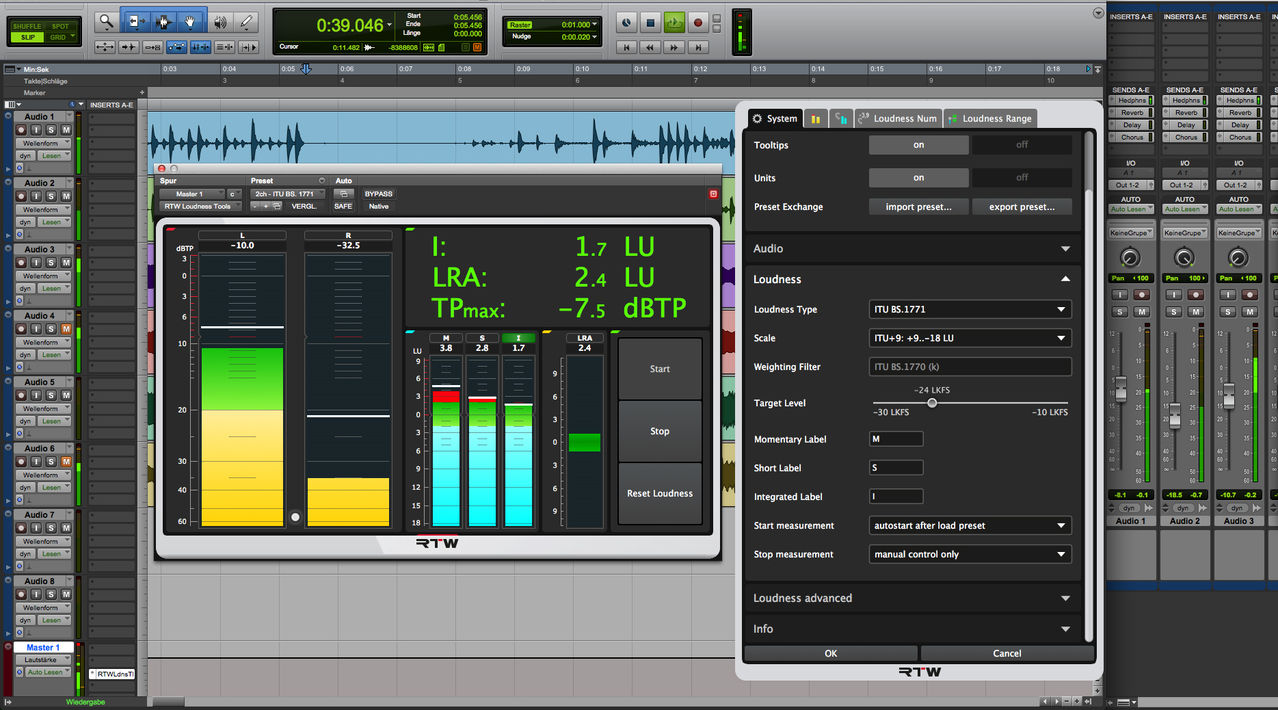Screen dimensions: 1278x710
Task: Open the Loudness Type dropdown
Action: (970, 310)
